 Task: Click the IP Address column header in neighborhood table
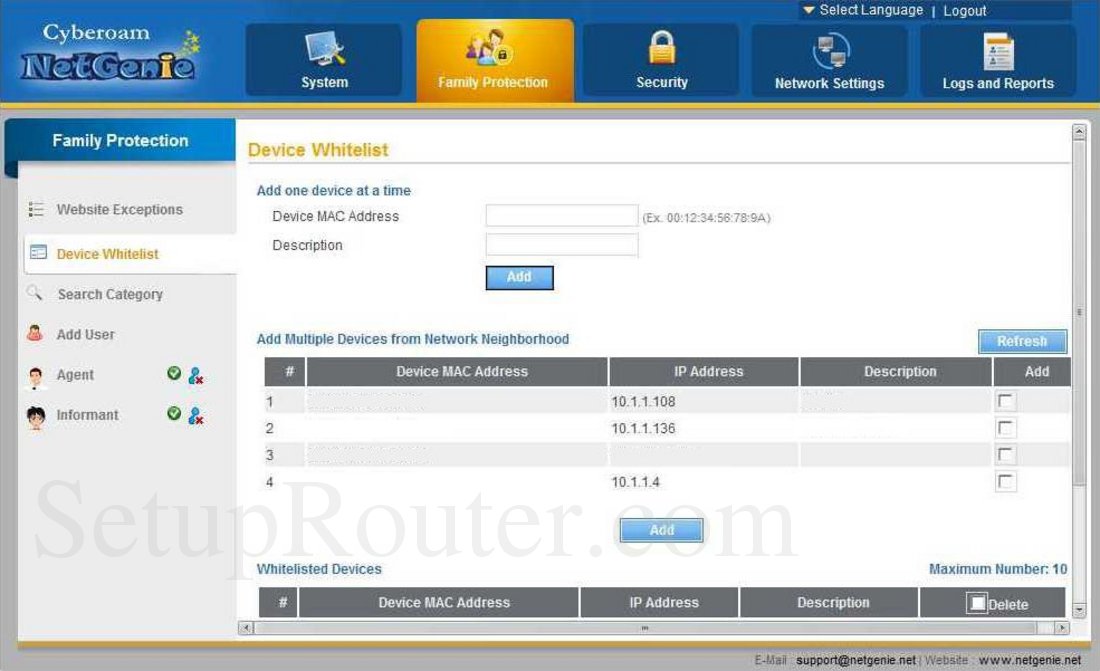(x=704, y=371)
